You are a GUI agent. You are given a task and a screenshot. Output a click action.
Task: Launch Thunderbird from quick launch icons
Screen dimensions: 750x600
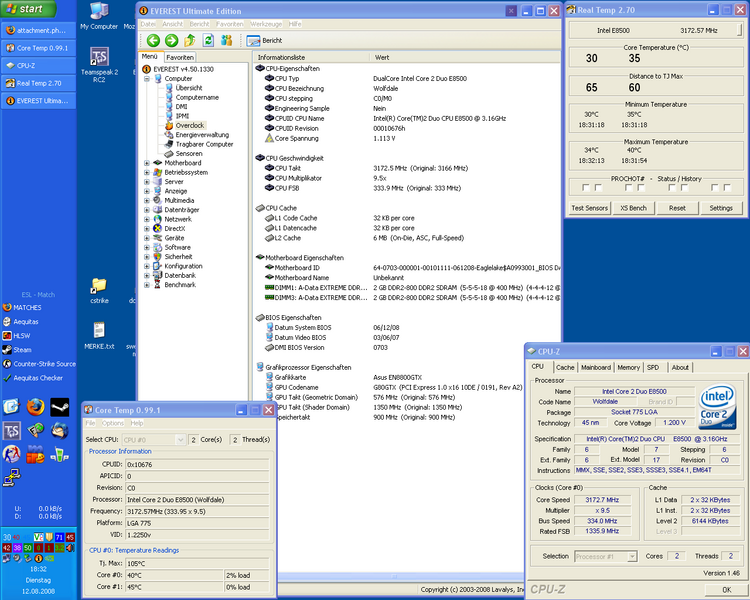pyautogui.click(x=59, y=431)
